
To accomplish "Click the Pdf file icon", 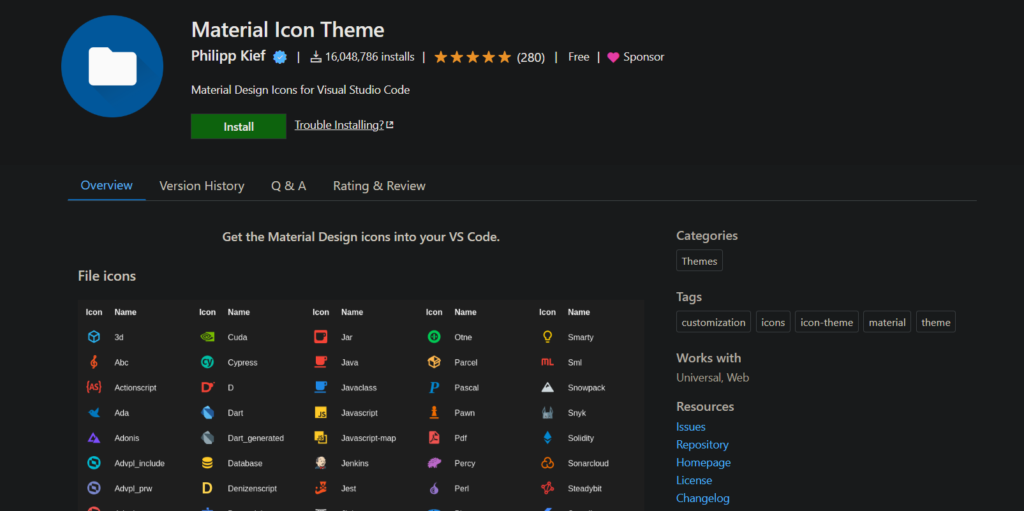I will (x=434, y=438).
